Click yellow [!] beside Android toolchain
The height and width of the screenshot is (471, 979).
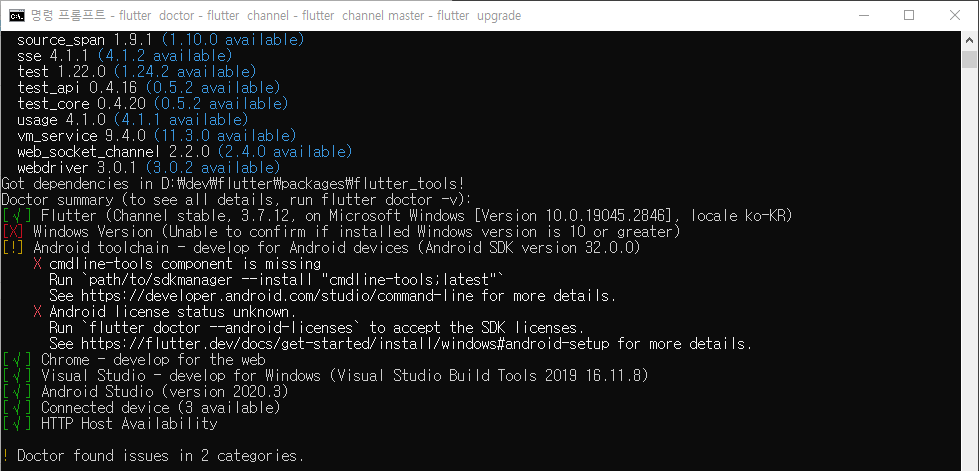pos(13,248)
